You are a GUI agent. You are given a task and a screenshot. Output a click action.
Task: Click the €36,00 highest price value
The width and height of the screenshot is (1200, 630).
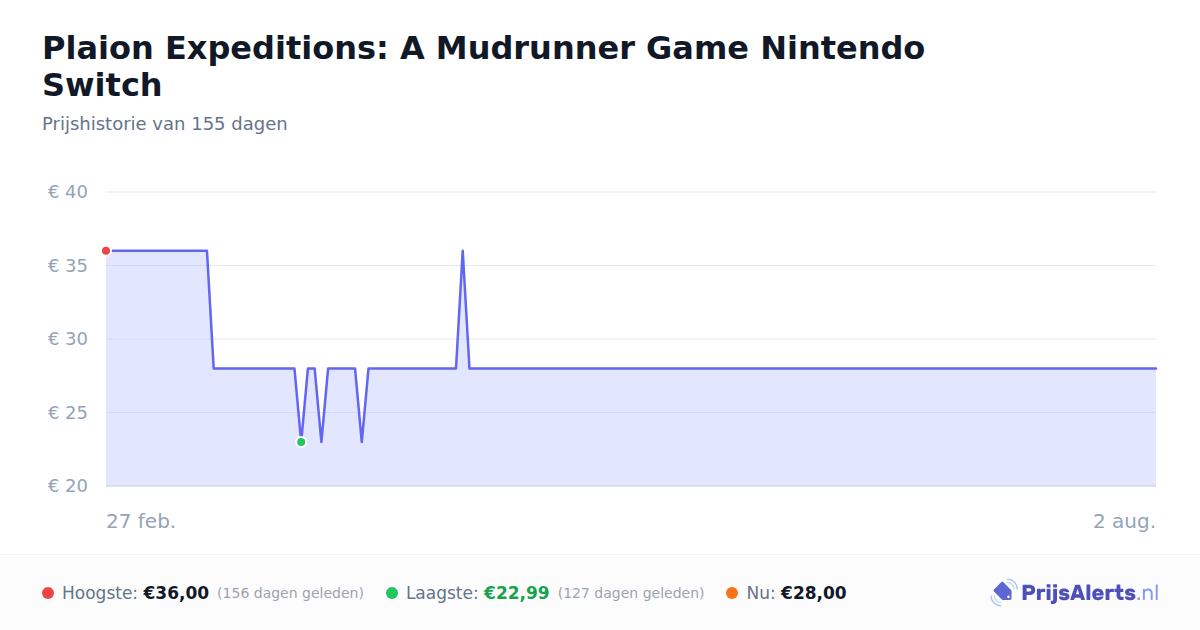(176, 593)
